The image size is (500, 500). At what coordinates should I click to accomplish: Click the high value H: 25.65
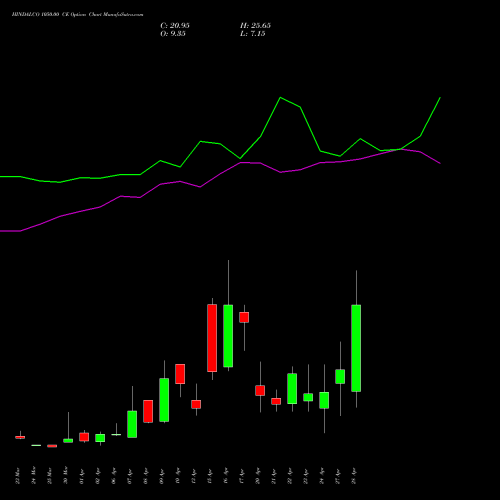pos(255,26)
